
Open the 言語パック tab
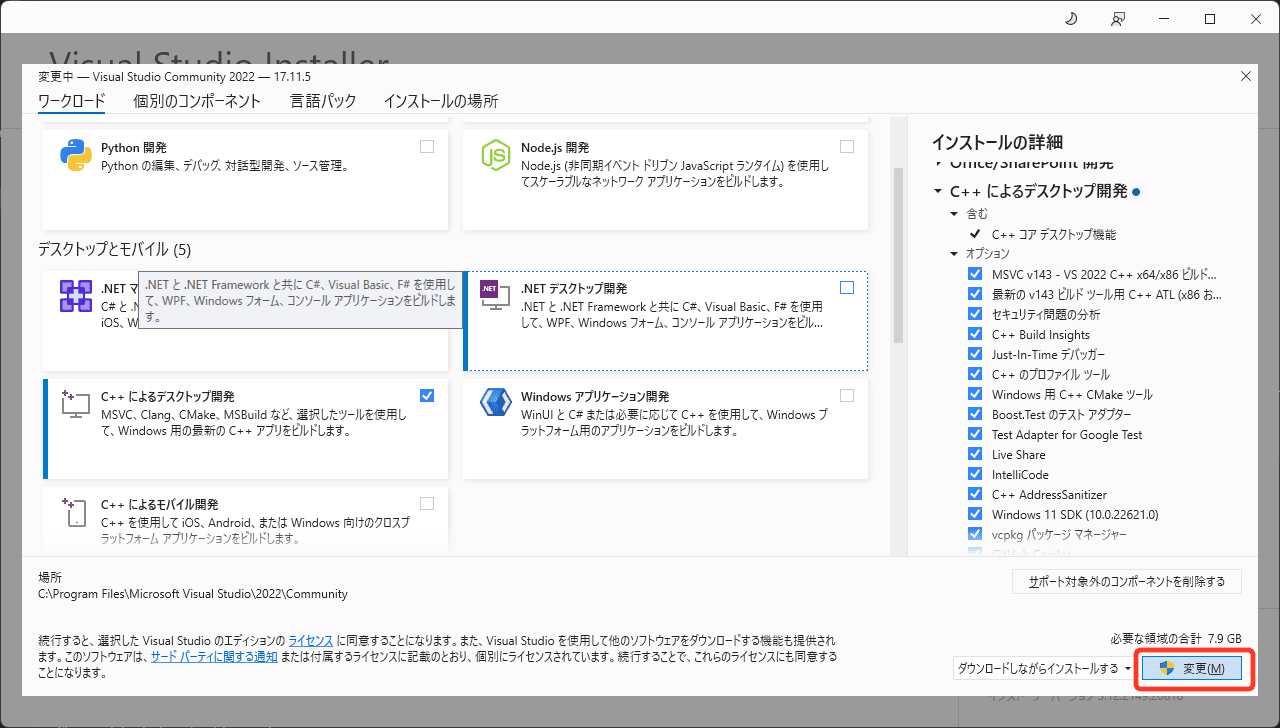click(x=322, y=101)
